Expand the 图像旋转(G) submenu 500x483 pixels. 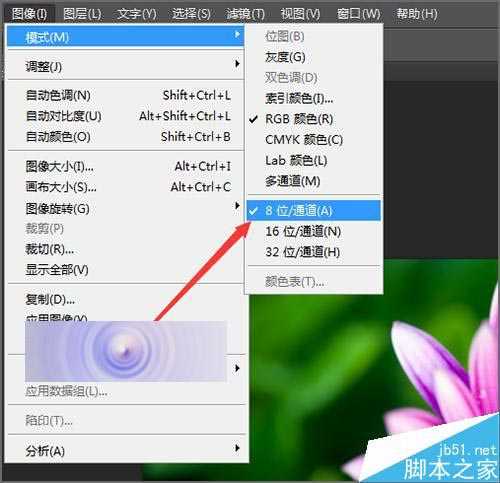pos(126,209)
